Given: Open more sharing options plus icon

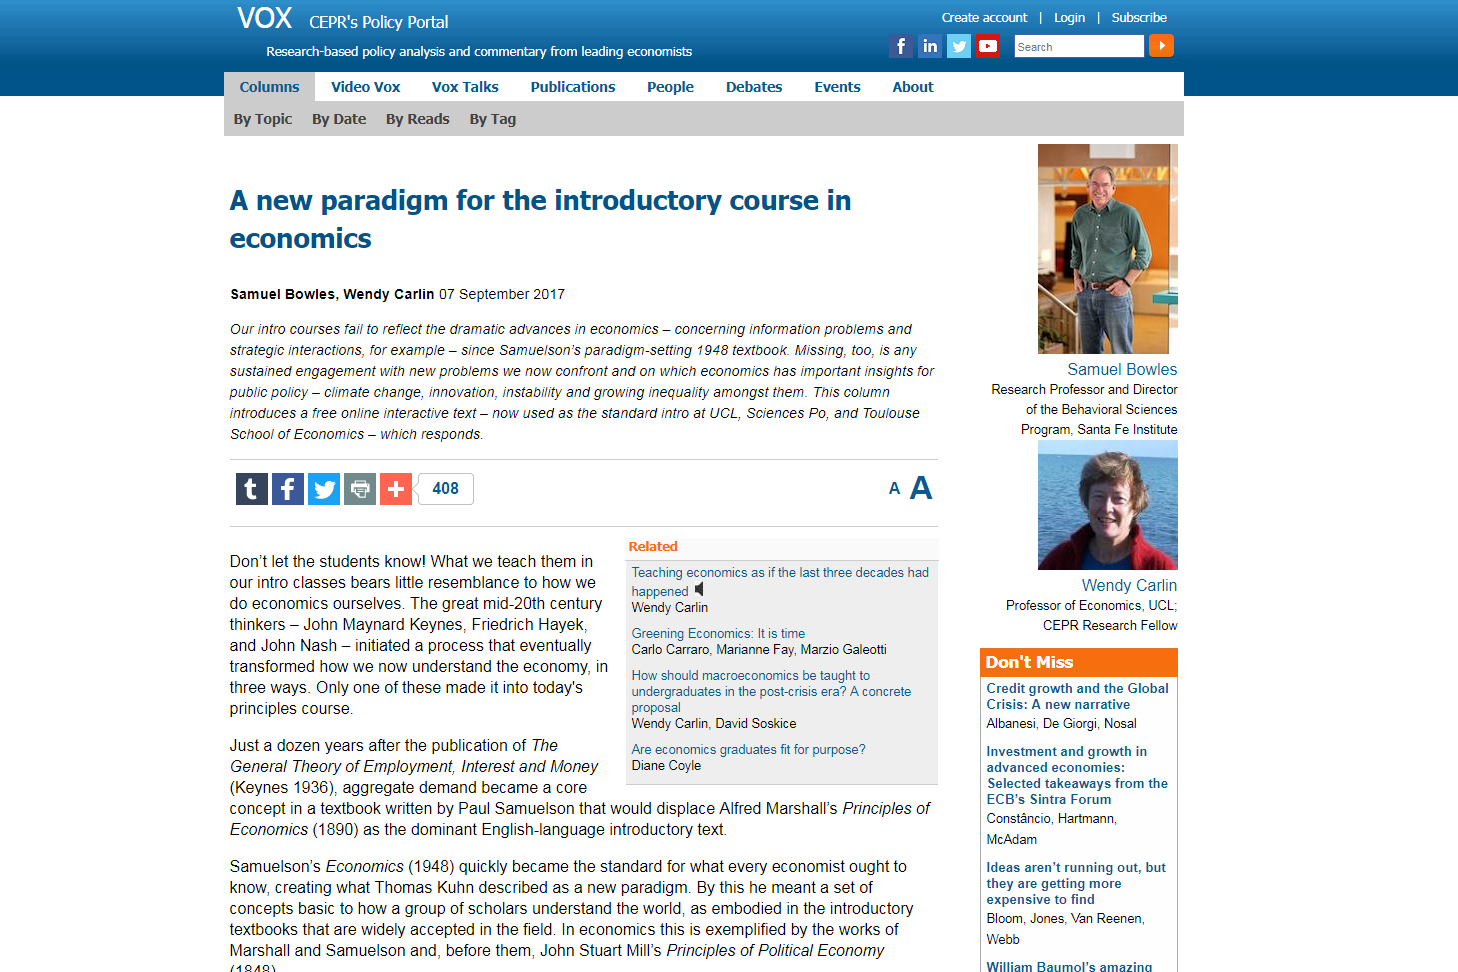Looking at the screenshot, I should click(x=396, y=489).
